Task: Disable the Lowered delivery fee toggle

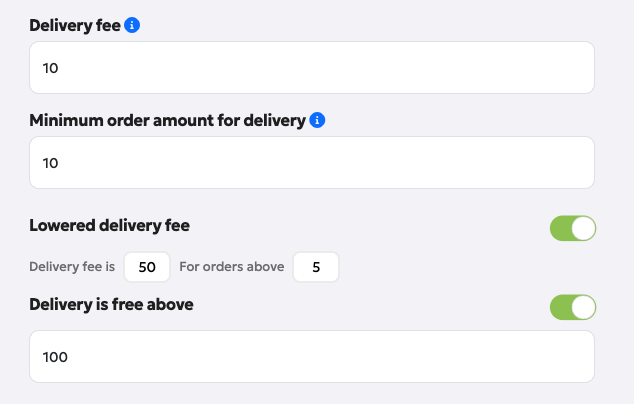Action: 572,228
